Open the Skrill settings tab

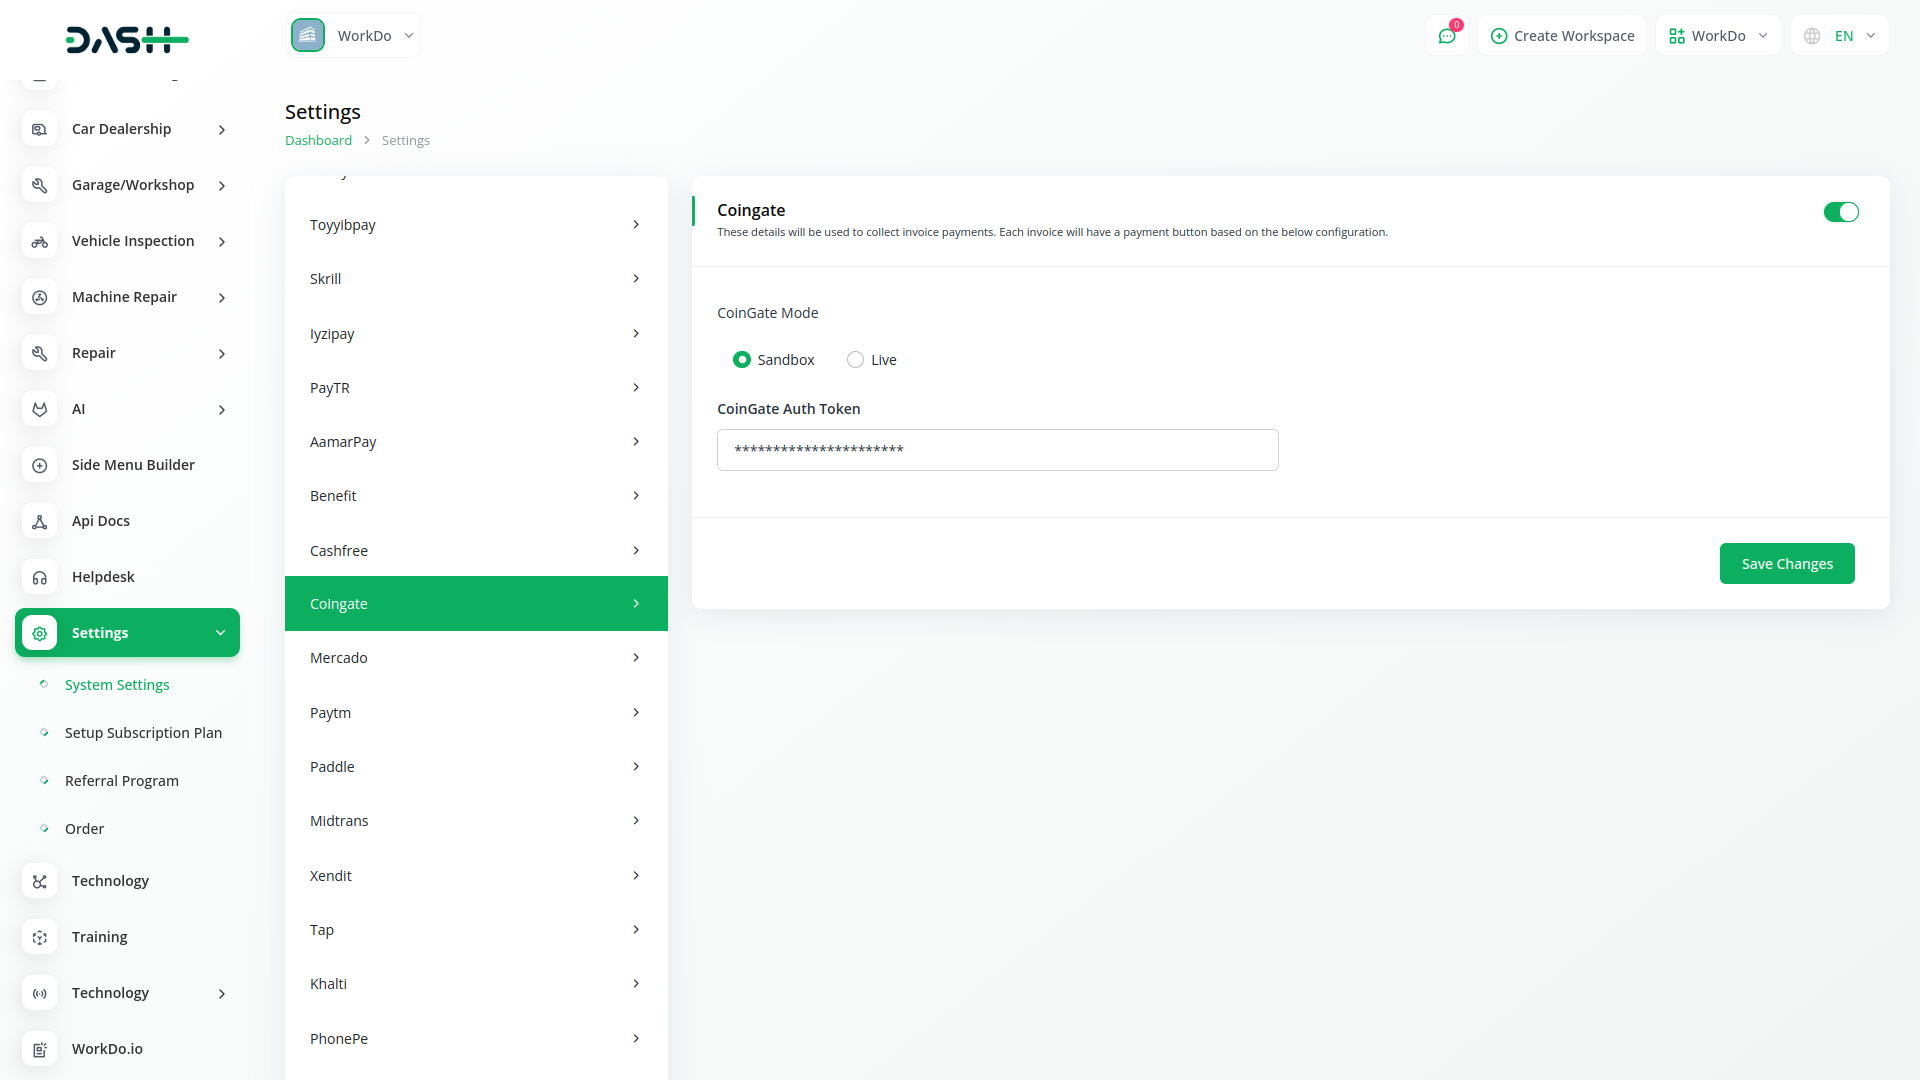pos(476,279)
